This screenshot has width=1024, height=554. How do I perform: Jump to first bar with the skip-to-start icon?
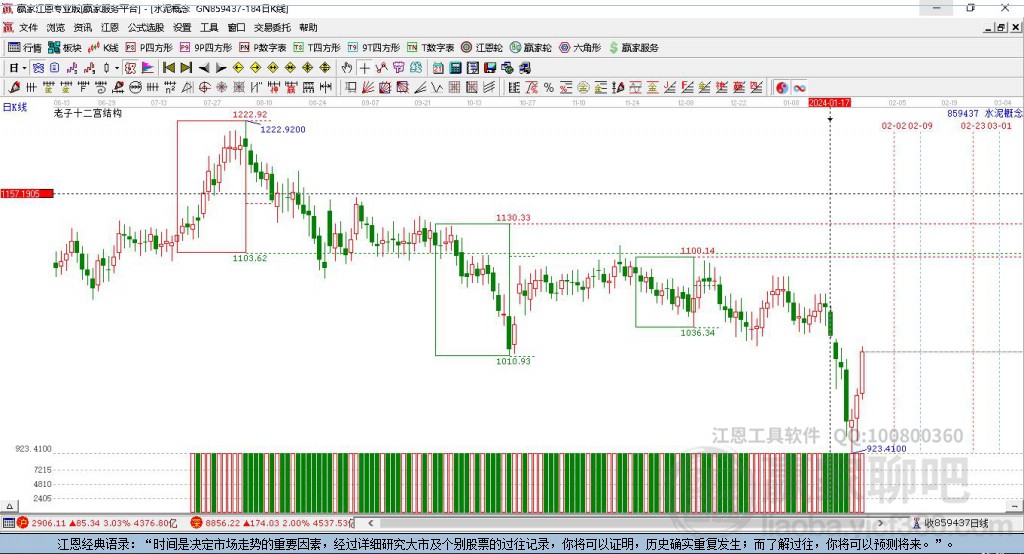tap(168, 68)
